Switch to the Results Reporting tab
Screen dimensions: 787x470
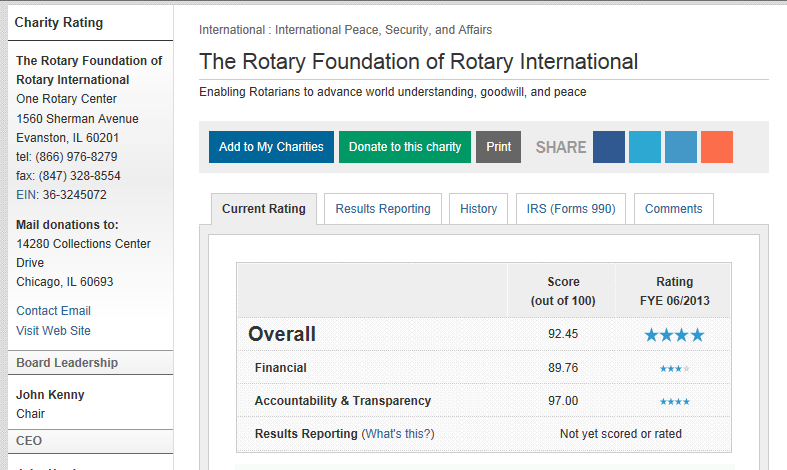(x=383, y=209)
